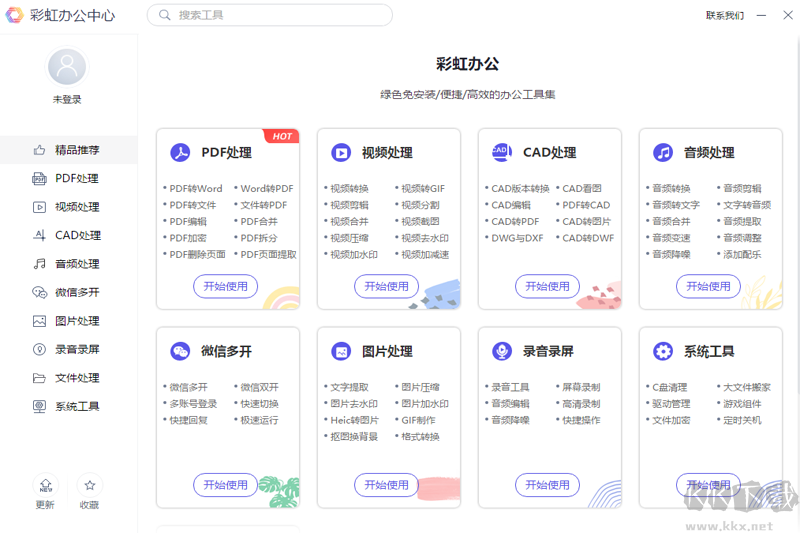
Task: Choose the PDF转Word tool
Action: (x=196, y=189)
